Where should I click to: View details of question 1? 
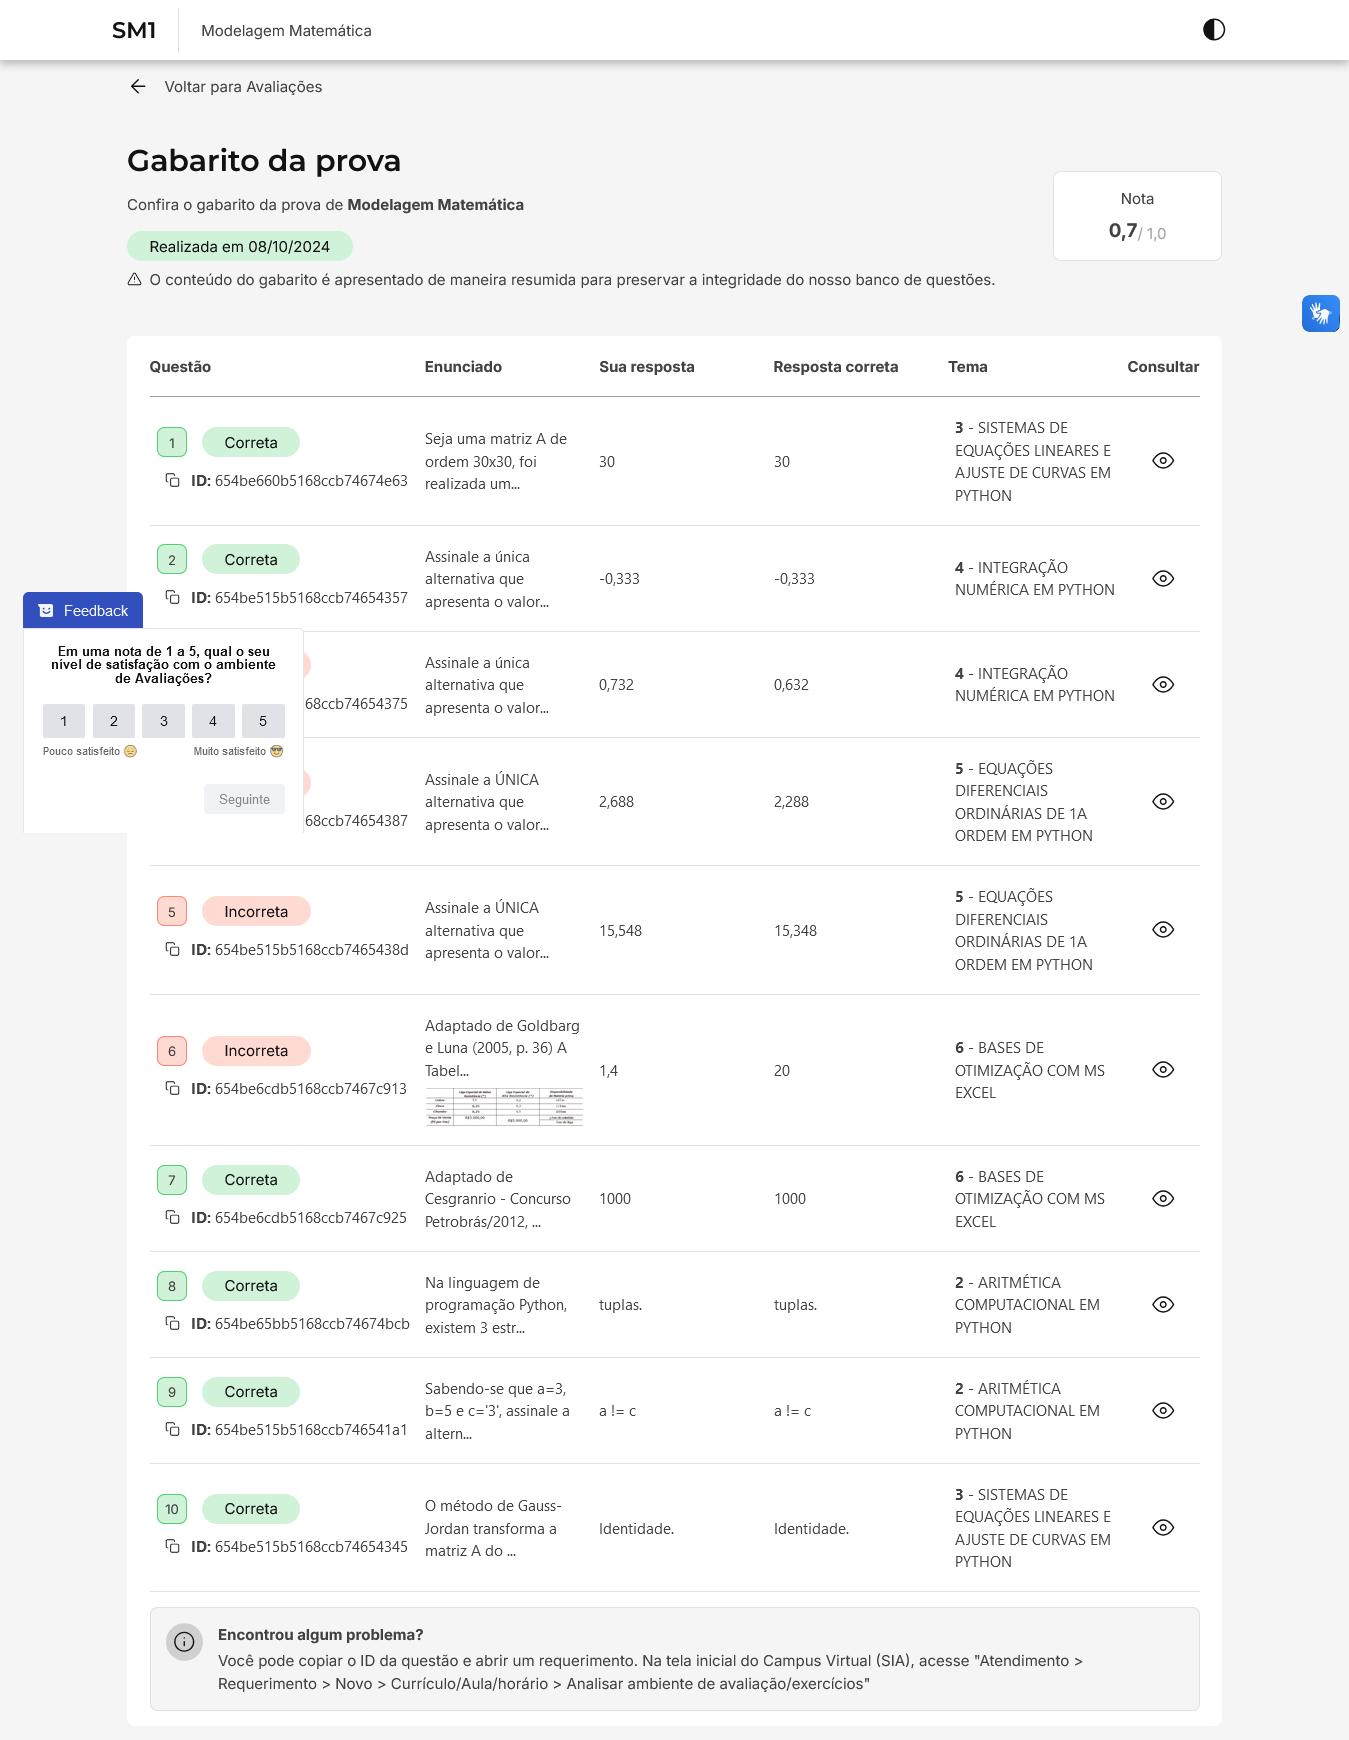[x=1163, y=461]
